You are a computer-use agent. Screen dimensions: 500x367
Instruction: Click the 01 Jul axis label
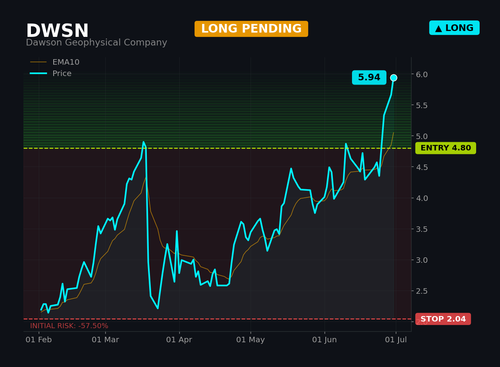[x=396, y=340]
